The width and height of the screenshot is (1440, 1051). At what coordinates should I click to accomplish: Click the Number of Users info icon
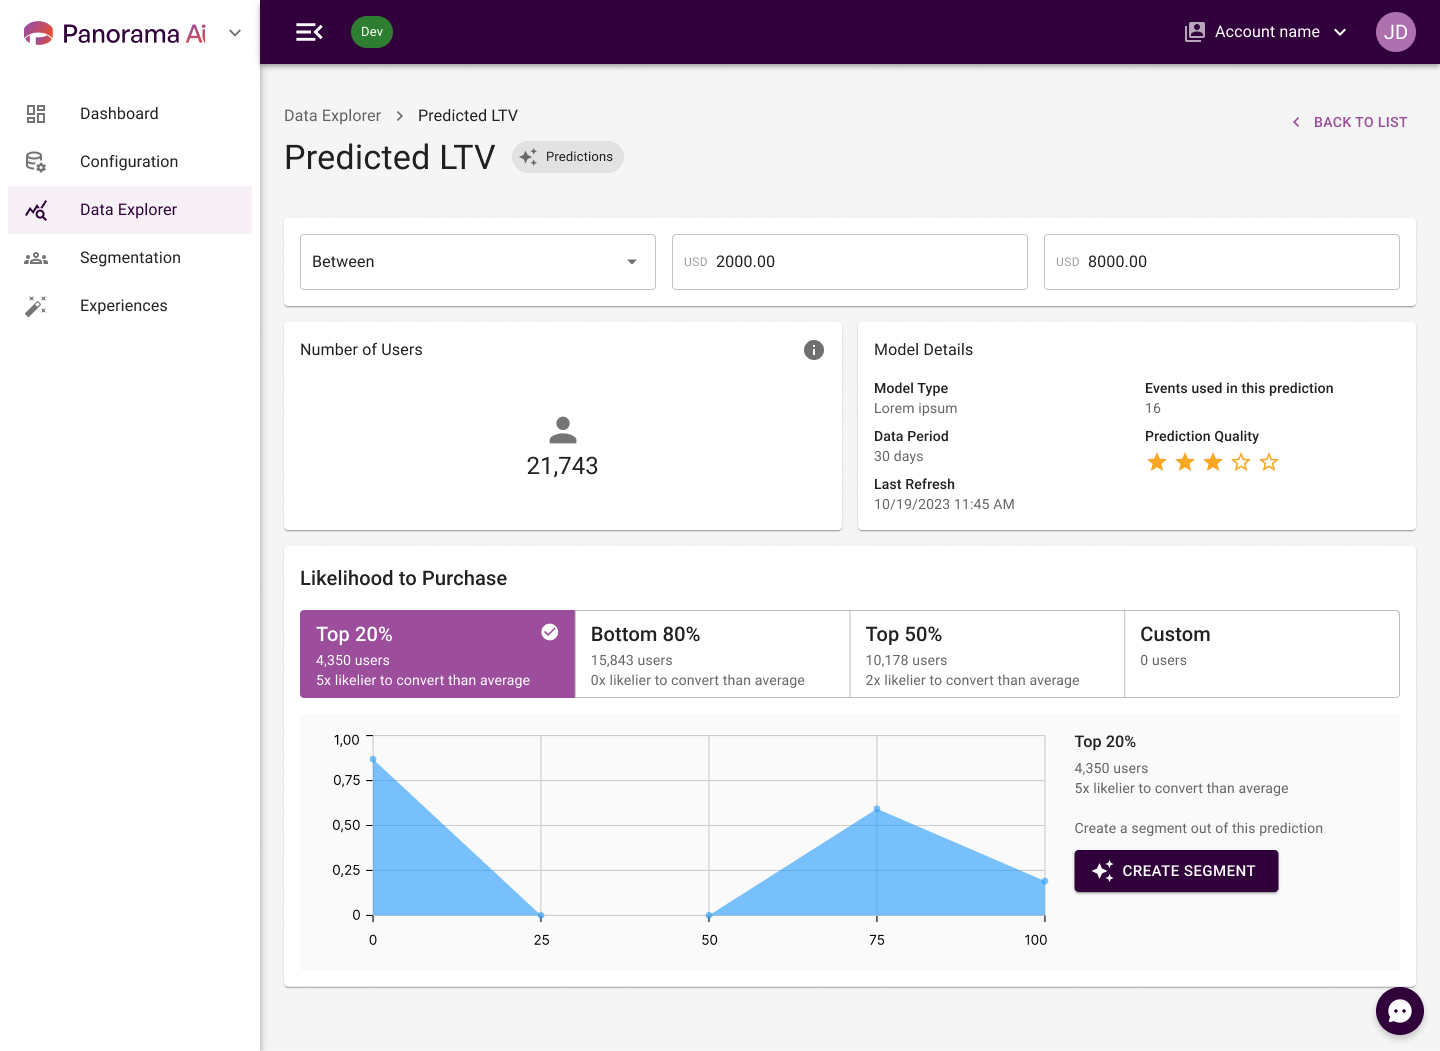814,350
